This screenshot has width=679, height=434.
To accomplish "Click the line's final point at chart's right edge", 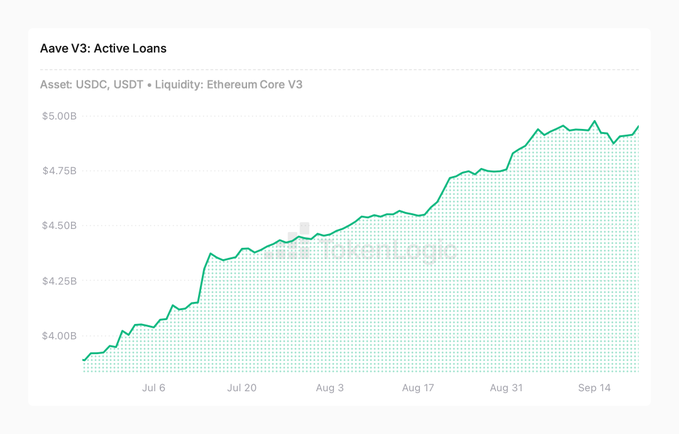I will 638,126.
